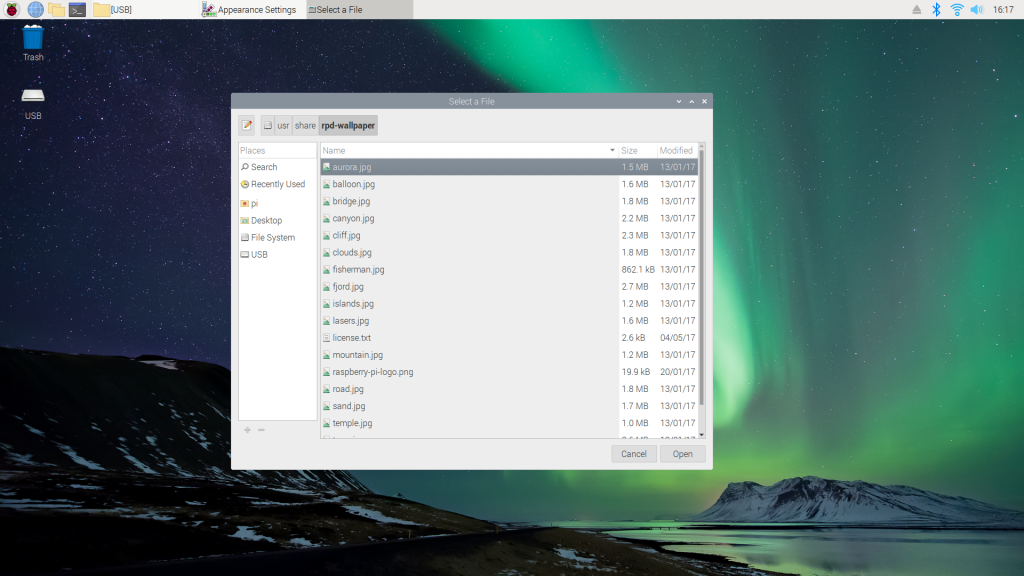Screen dimensions: 1024x576
Task: Click the eject icon in the taskbar
Action: [x=917, y=9]
